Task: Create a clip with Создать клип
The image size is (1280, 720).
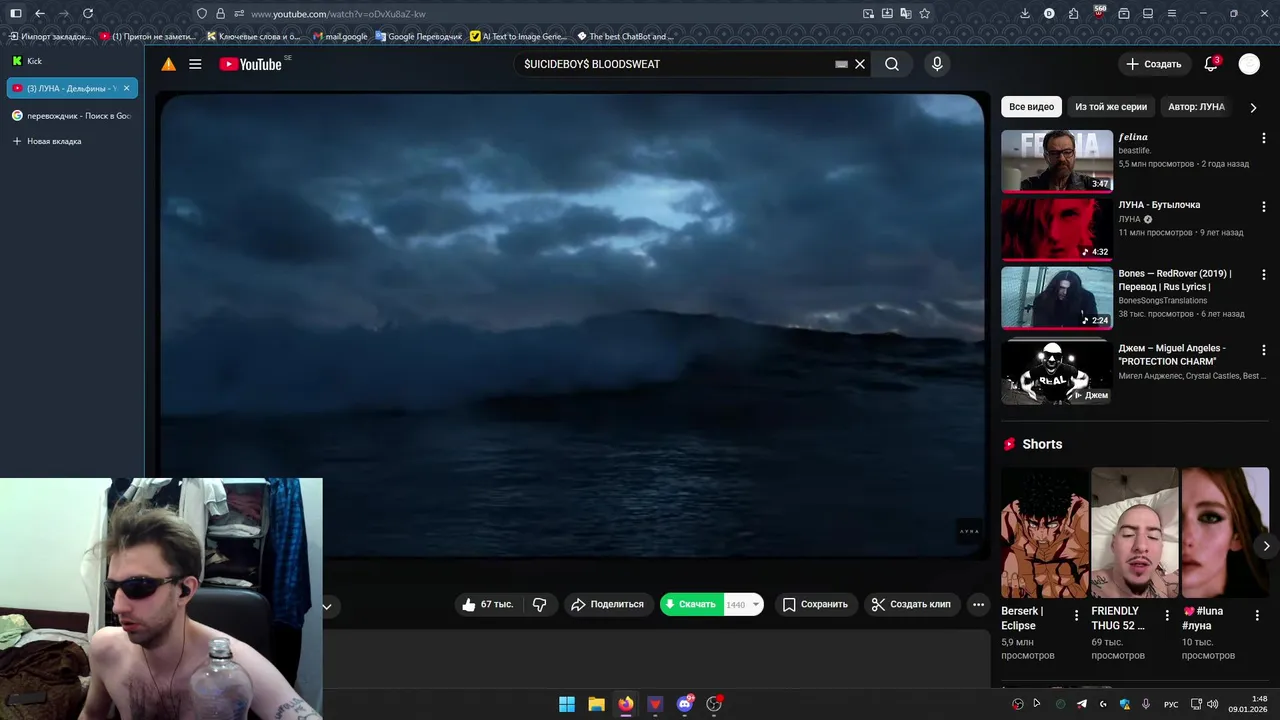Action: click(x=911, y=604)
